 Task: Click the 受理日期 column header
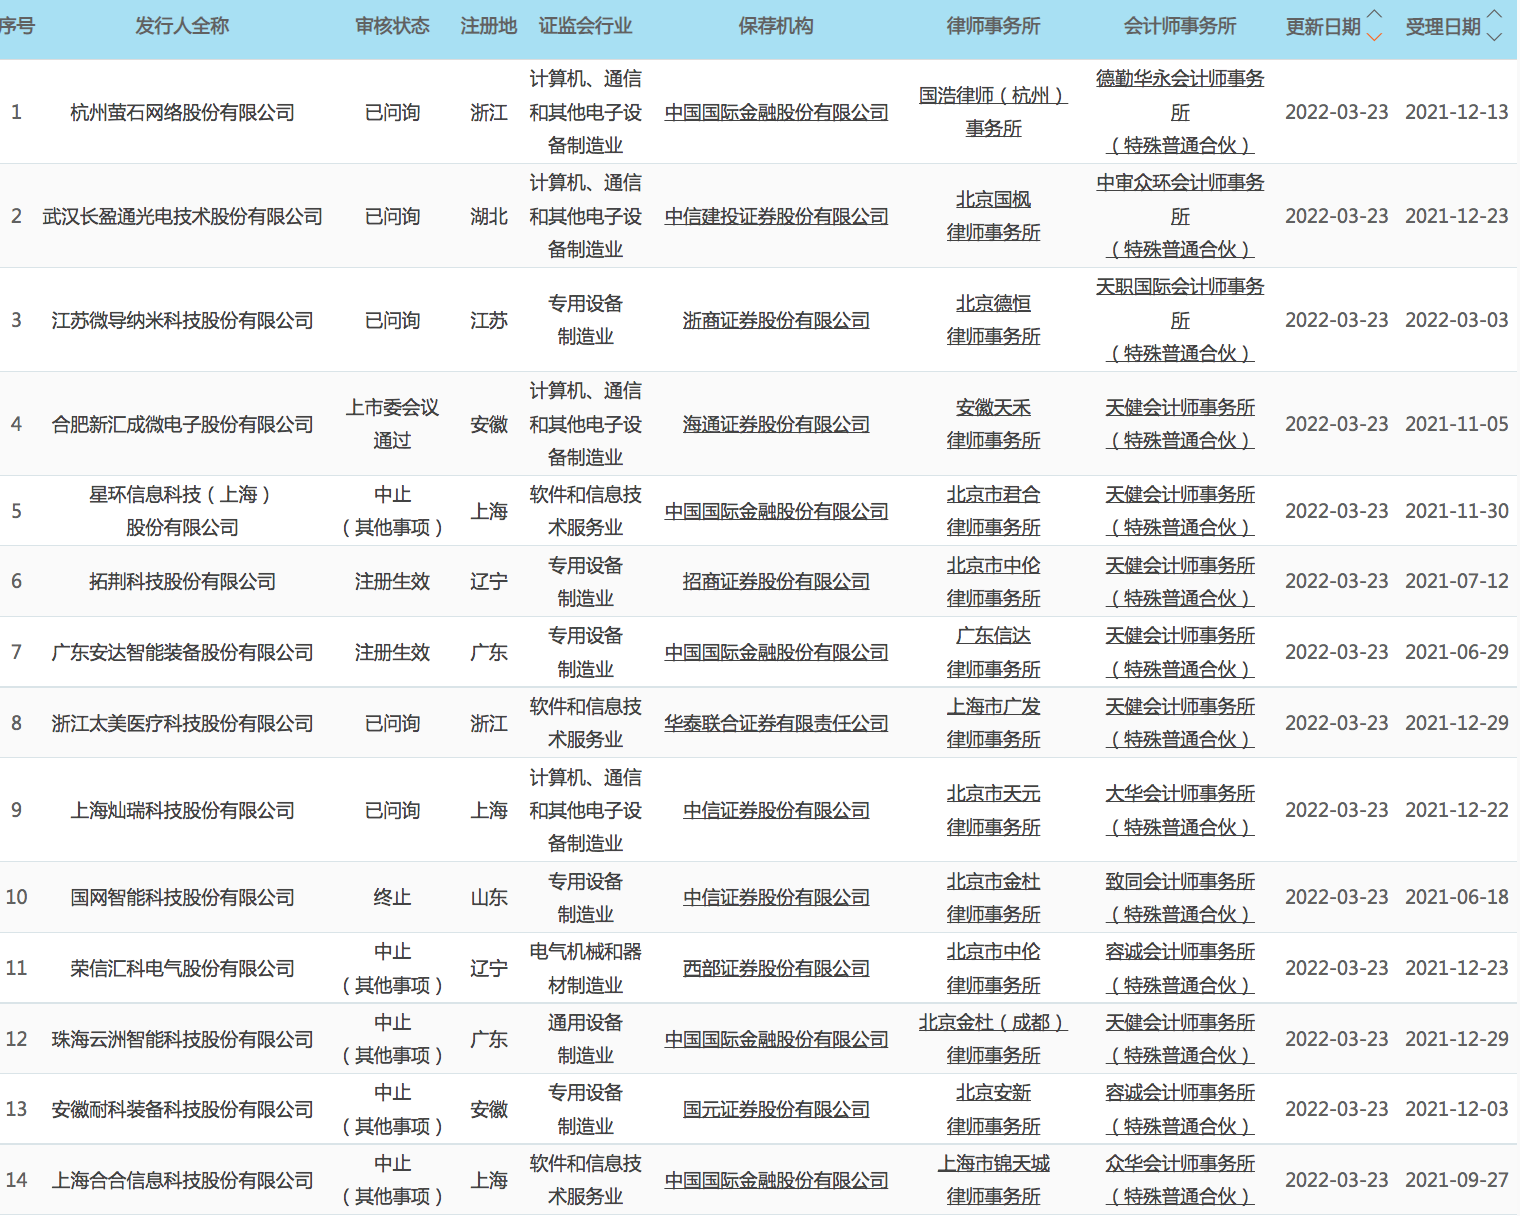tap(1443, 27)
